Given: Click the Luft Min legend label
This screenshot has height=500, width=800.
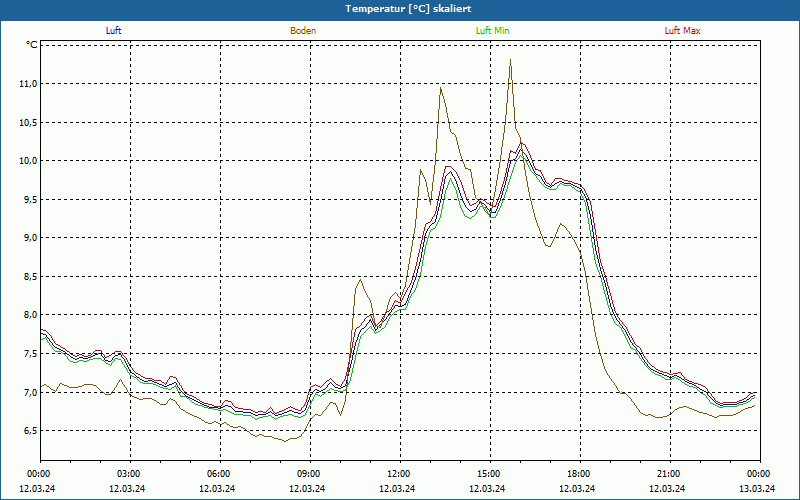Looking at the screenshot, I should coord(492,31).
